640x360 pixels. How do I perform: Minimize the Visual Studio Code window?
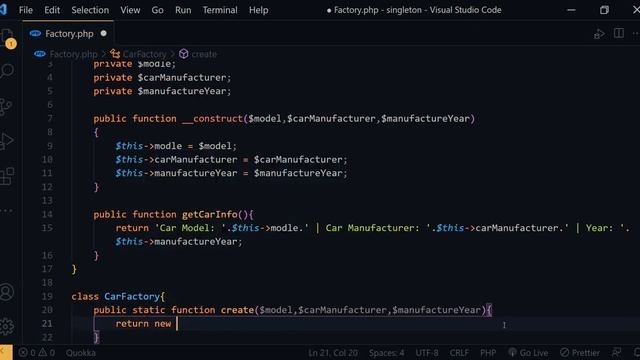(x=571, y=10)
